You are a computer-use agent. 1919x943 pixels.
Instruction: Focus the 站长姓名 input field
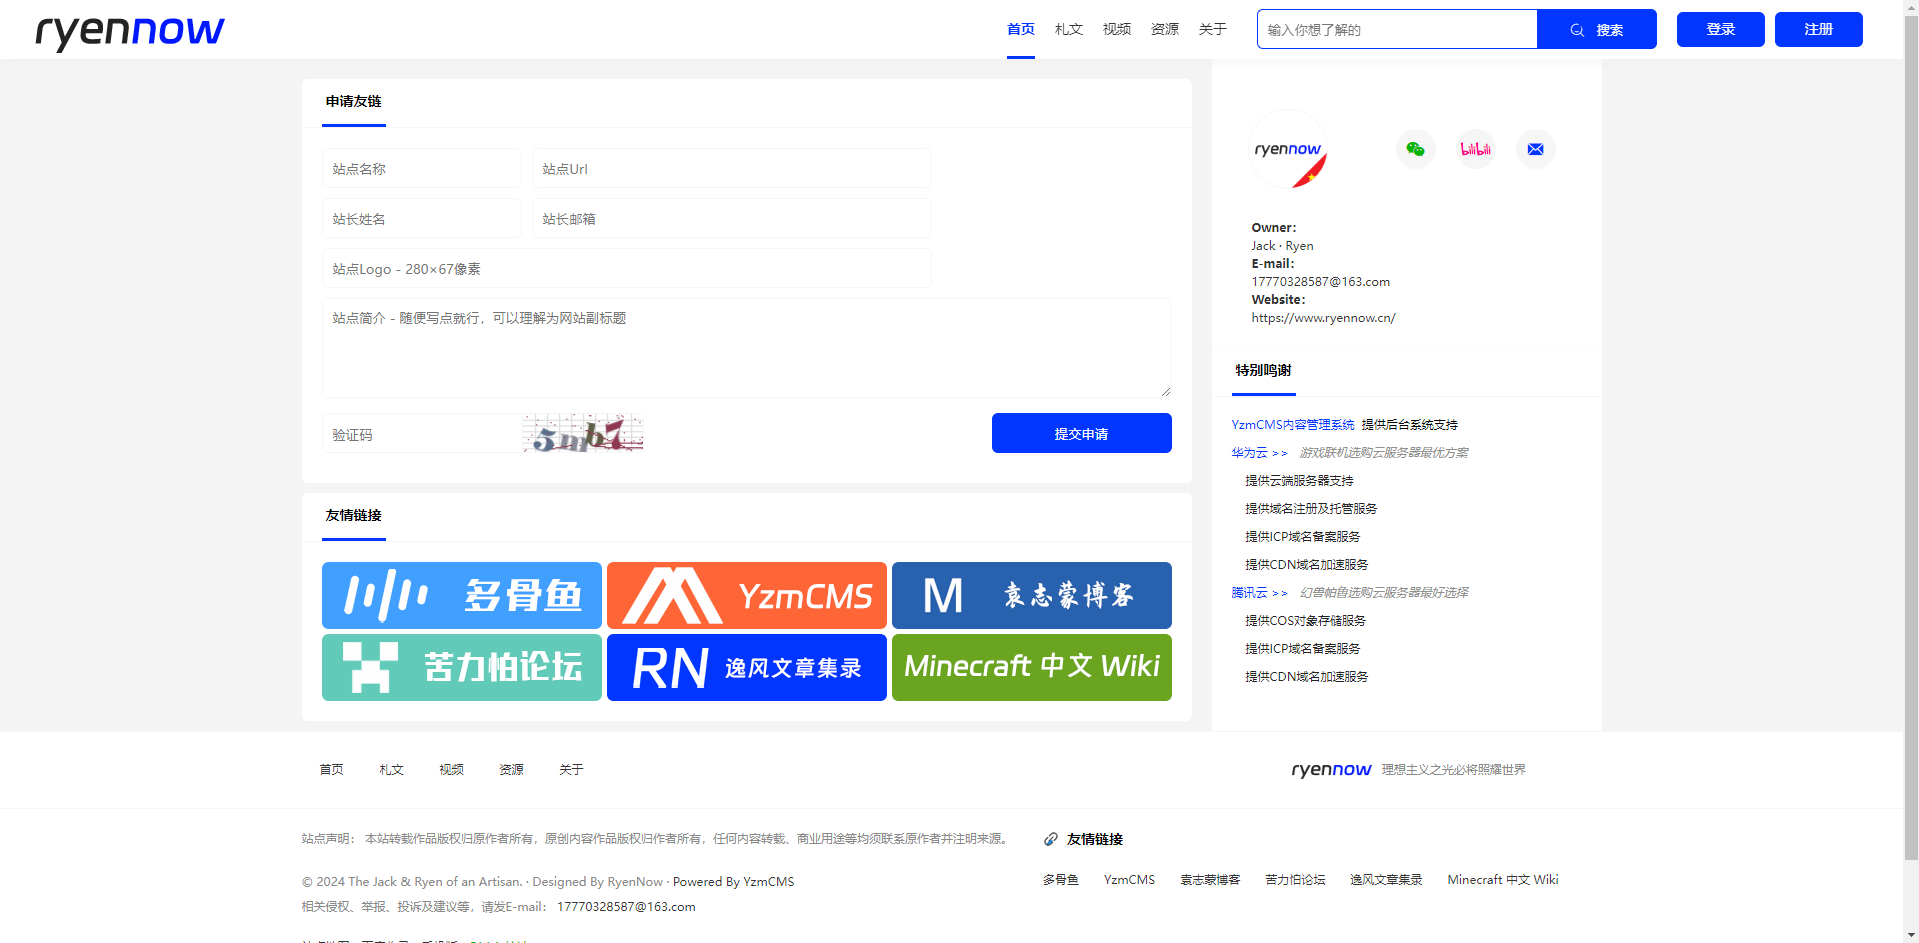pos(422,218)
